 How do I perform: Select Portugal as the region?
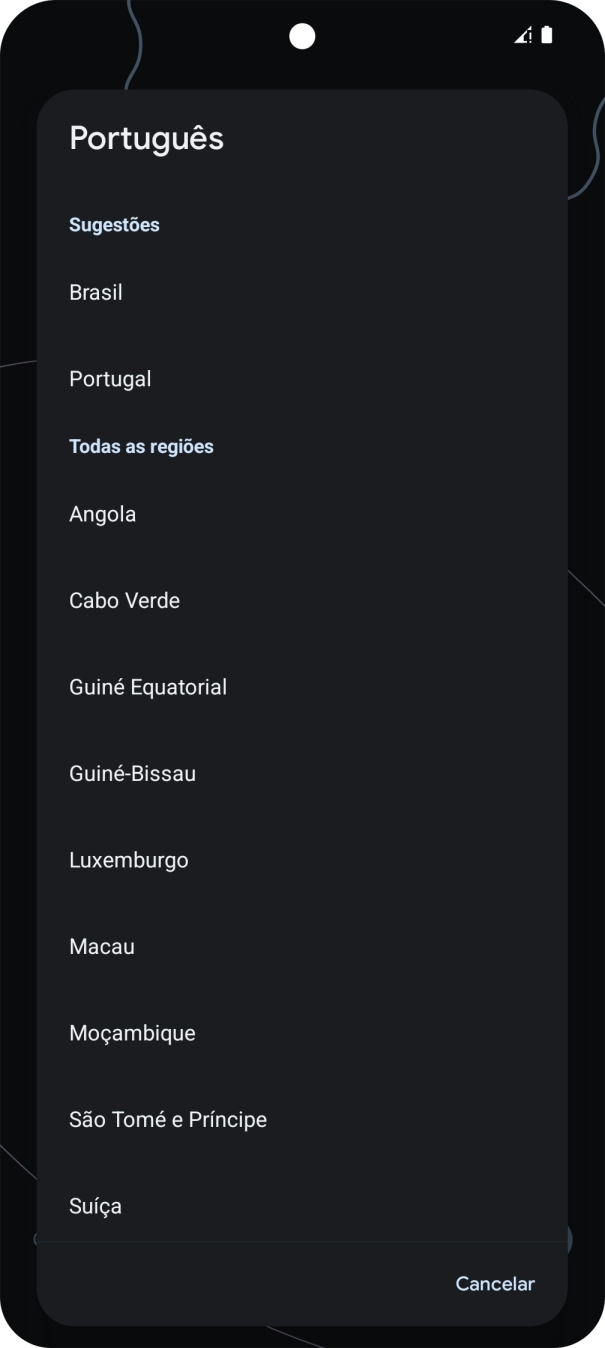coord(110,378)
